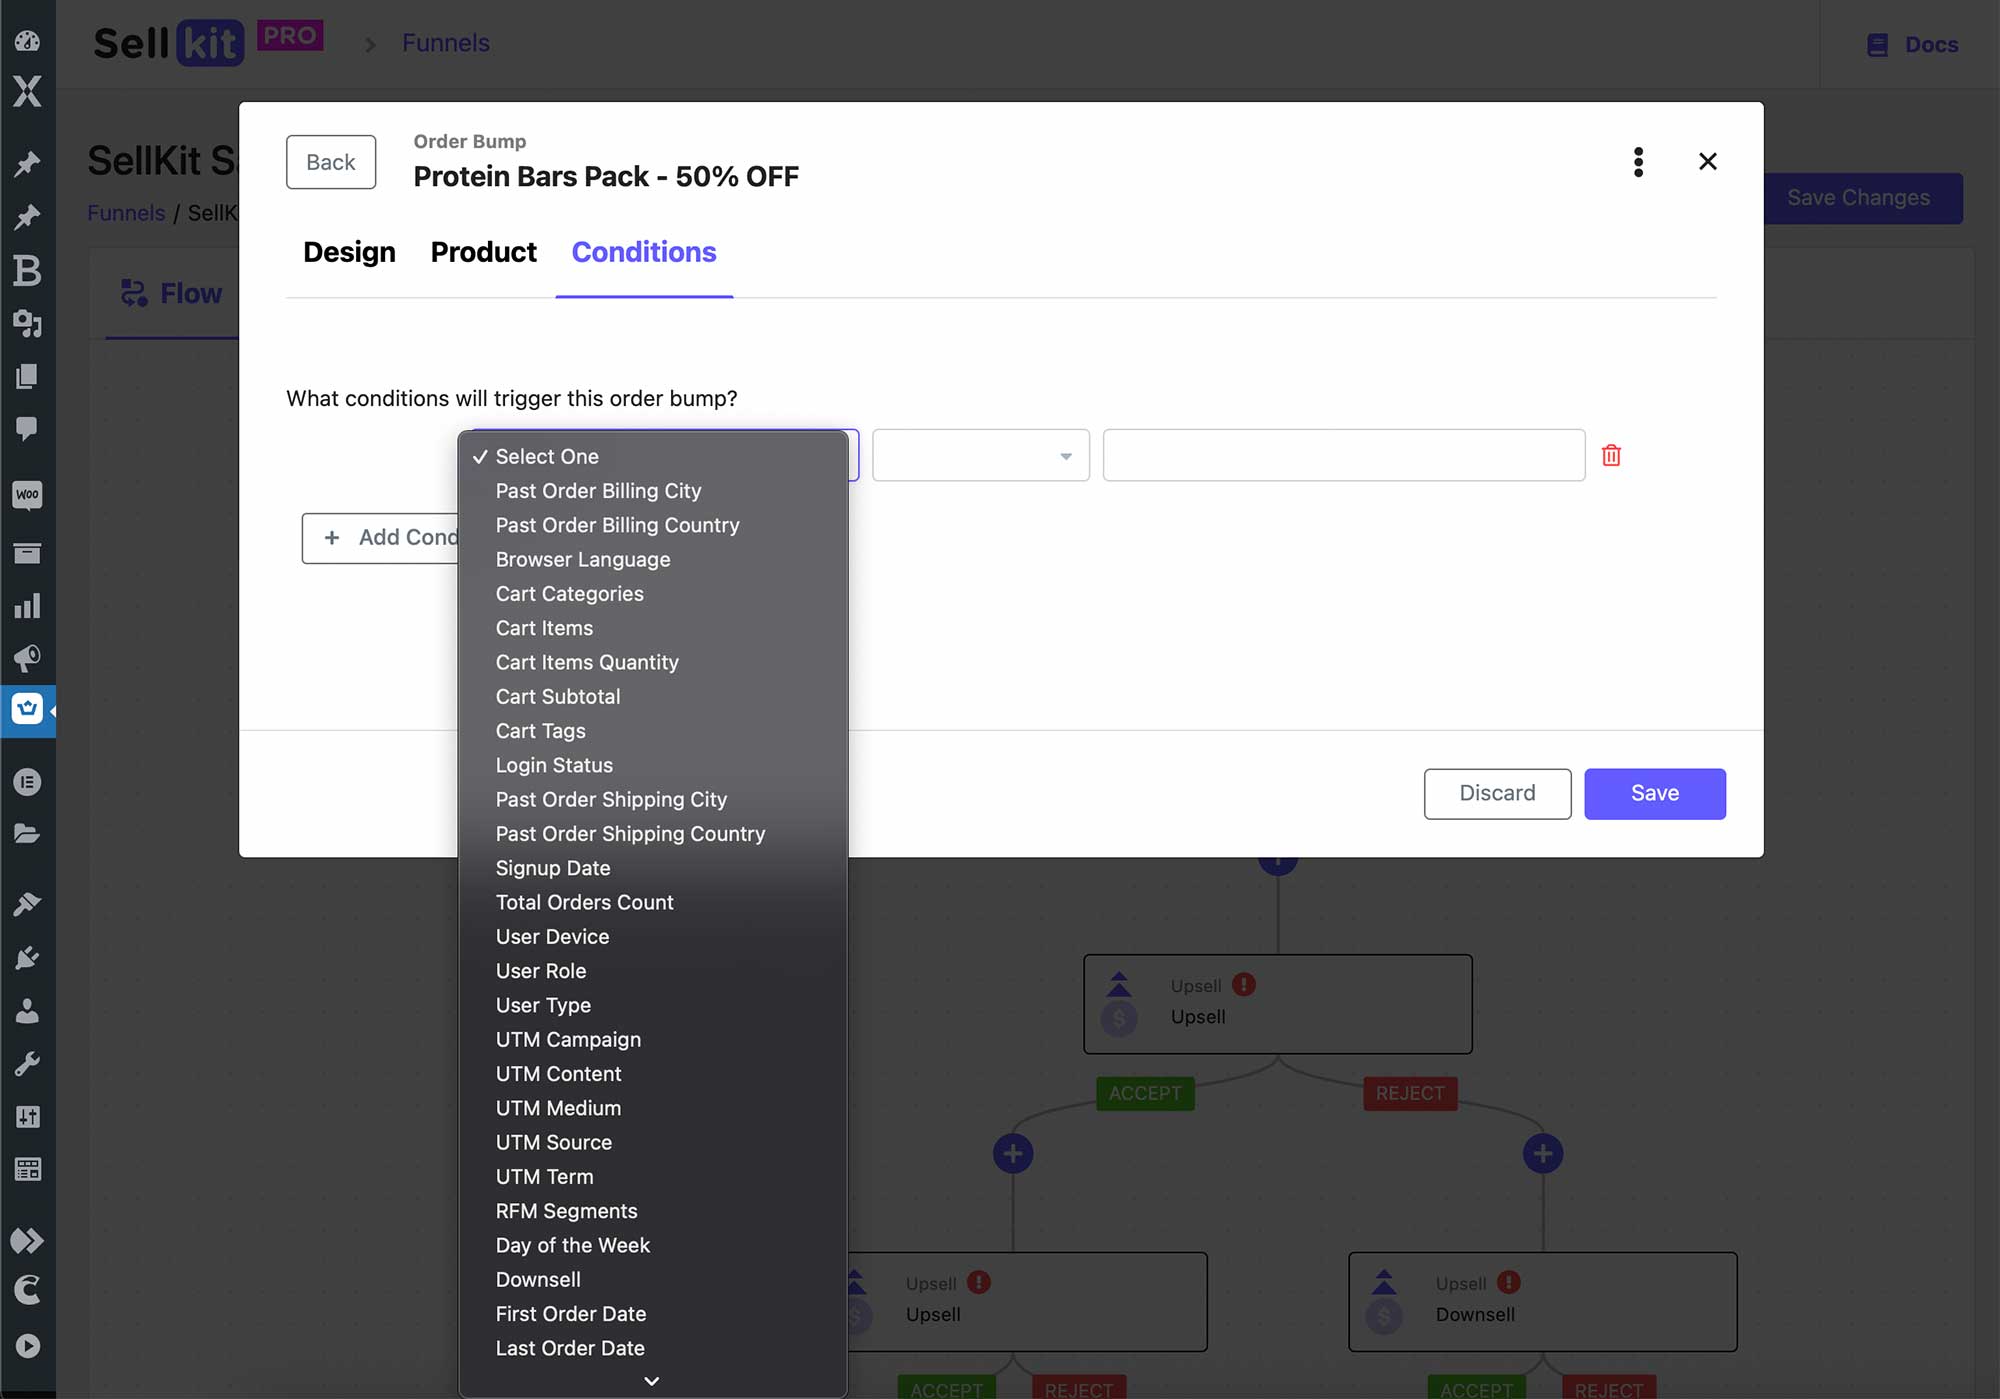This screenshot has width=2000, height=1399.
Task: Open the empty operator dropdown
Action: [x=980, y=456]
